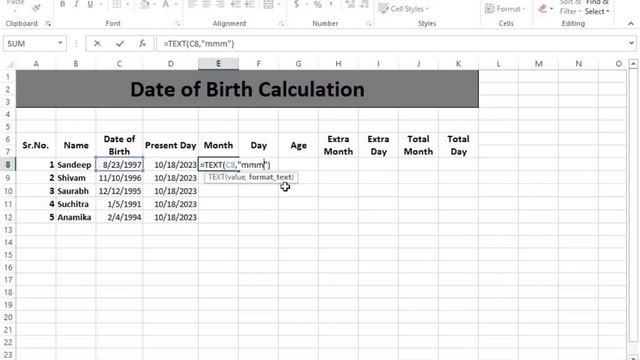Click Anamika name cell
Screen dimensions: 640x360
pos(76,217)
